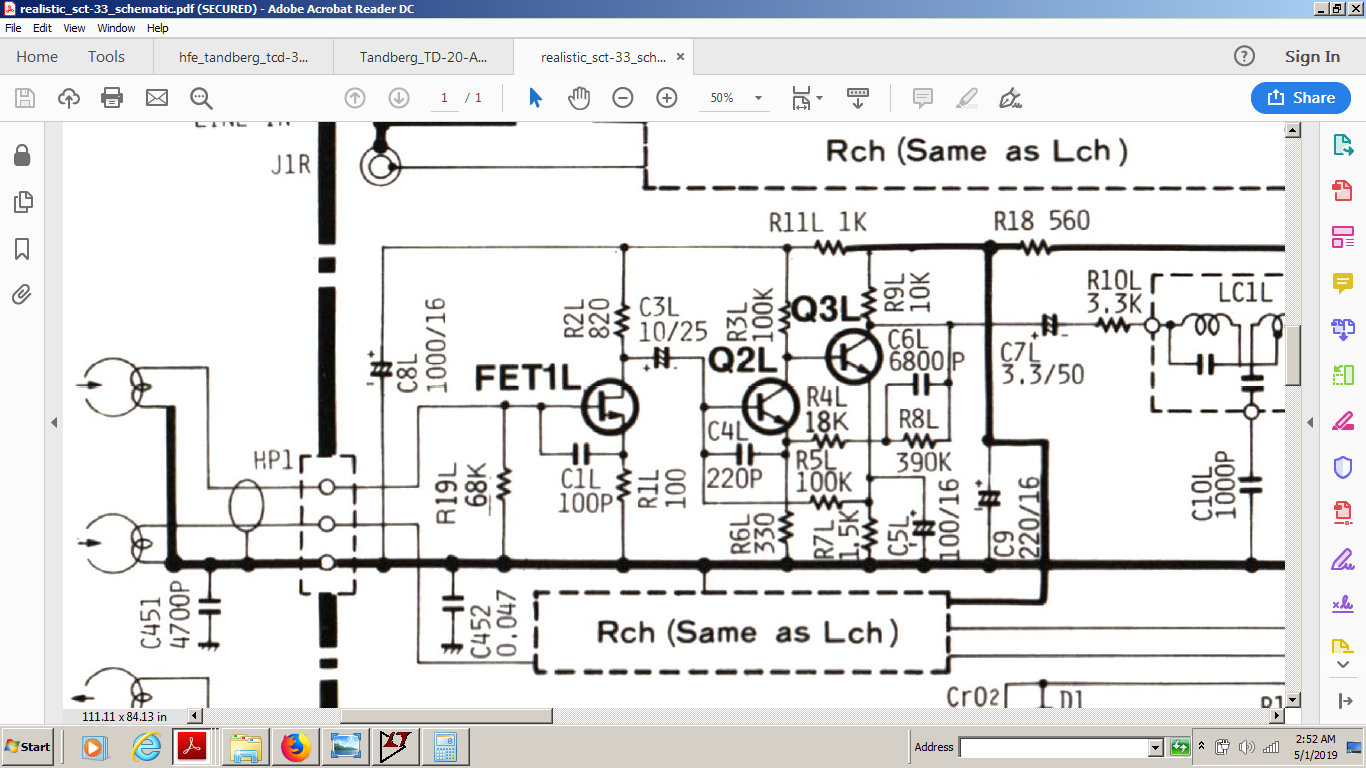Go to next page arrow
Viewport: 1366px width, 768px height.
pyautogui.click(x=398, y=98)
